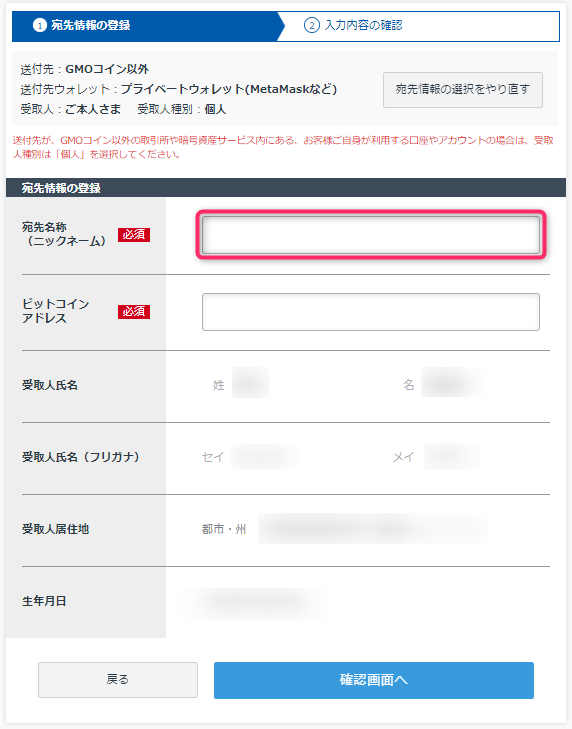Click the 宛先情報の登録 section header bar

286,187
